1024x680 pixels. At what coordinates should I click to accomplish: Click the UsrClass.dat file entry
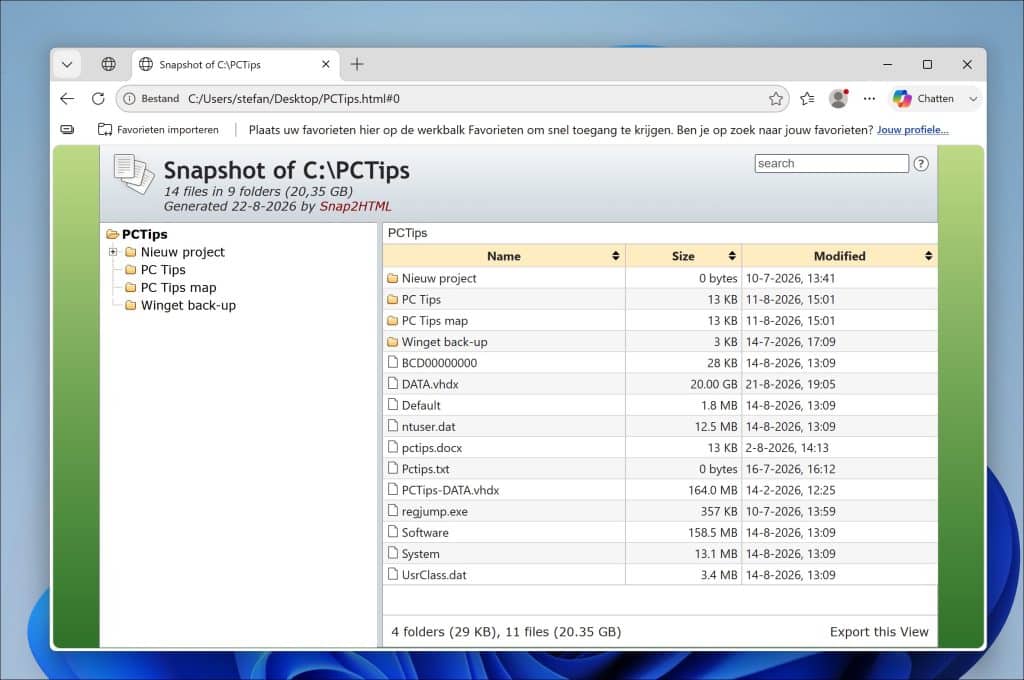click(434, 575)
